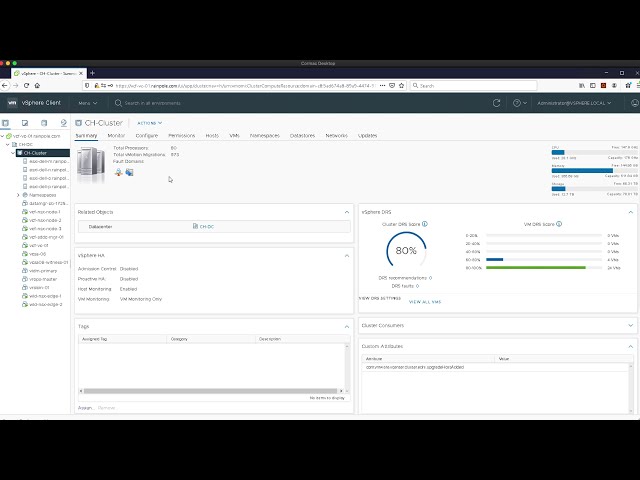Expand the Namespaces tree node

[18, 195]
